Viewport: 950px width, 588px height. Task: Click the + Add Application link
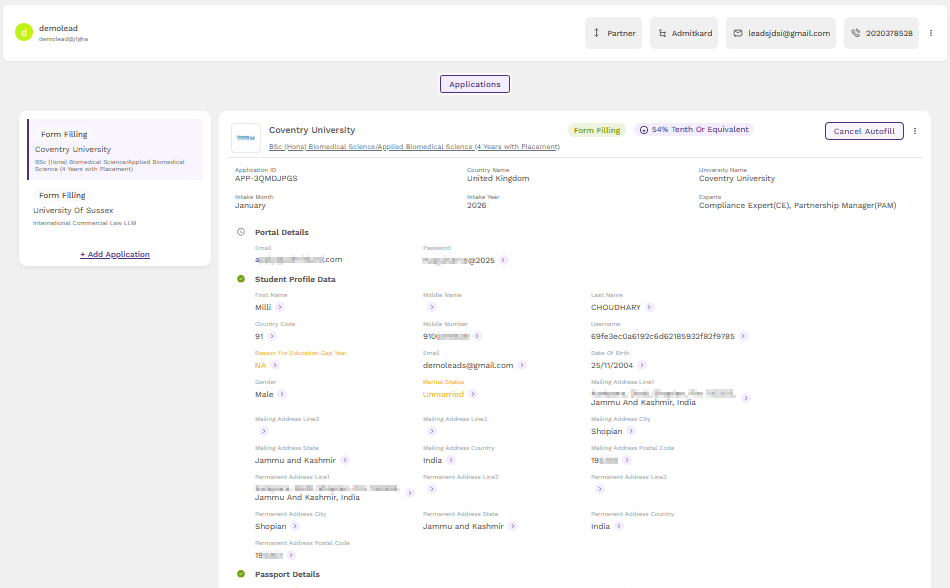[x=115, y=255]
